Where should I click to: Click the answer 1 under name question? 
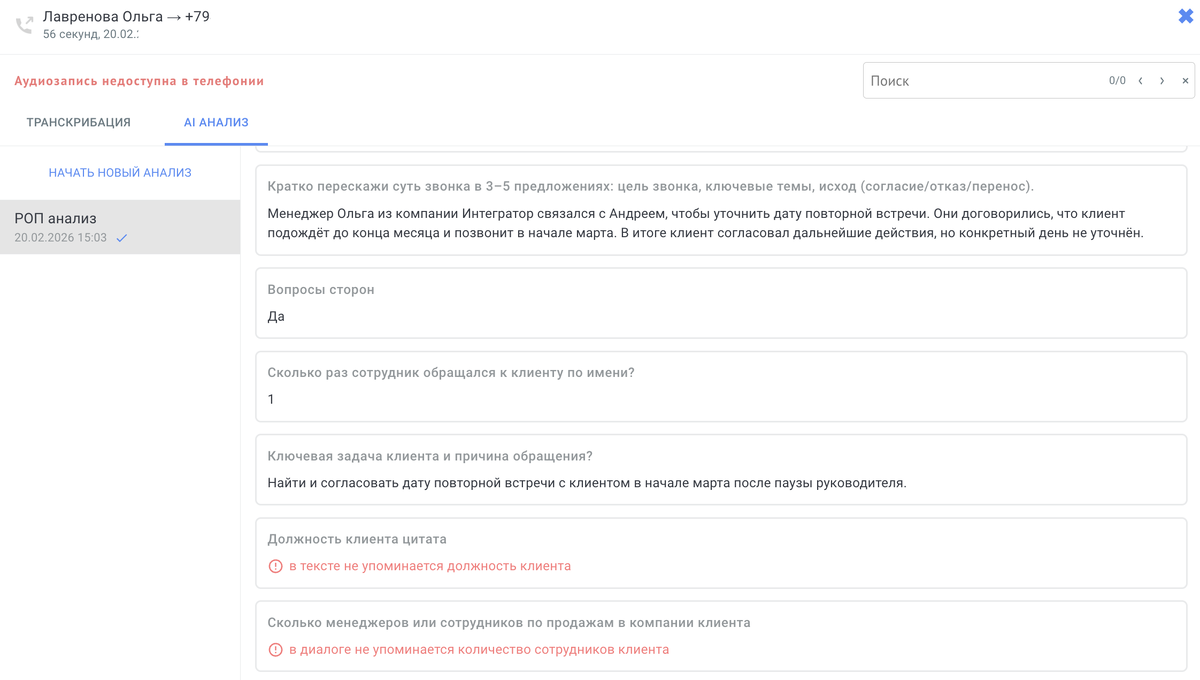pyautogui.click(x=271, y=399)
